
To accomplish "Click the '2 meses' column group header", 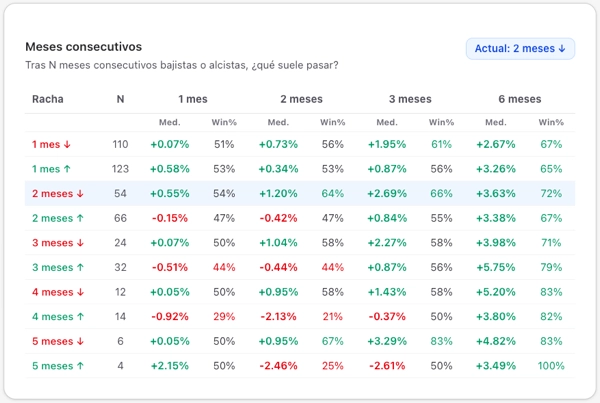I will tap(302, 99).
